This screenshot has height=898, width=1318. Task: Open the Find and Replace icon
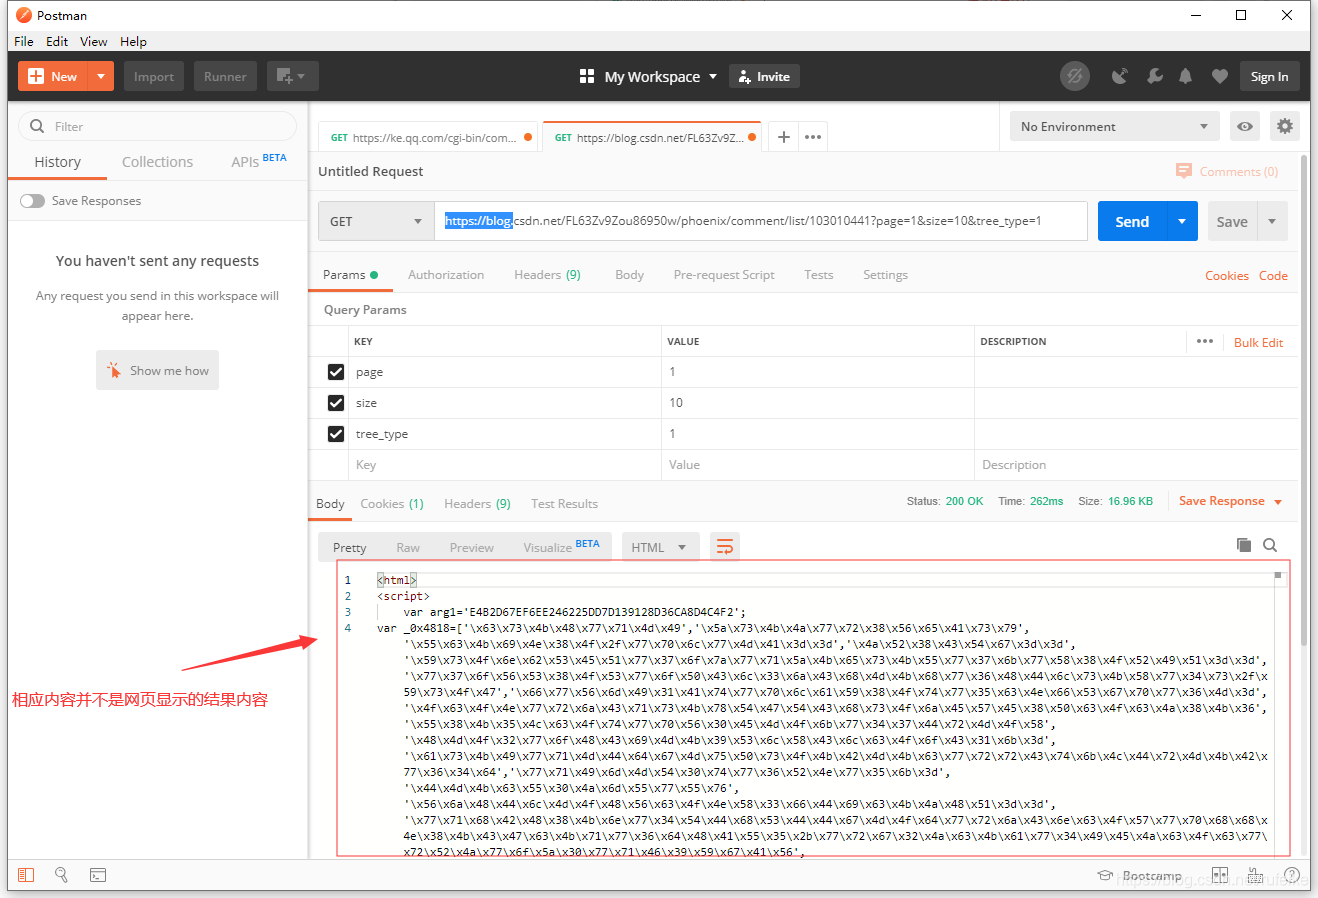pyautogui.click(x=61, y=875)
